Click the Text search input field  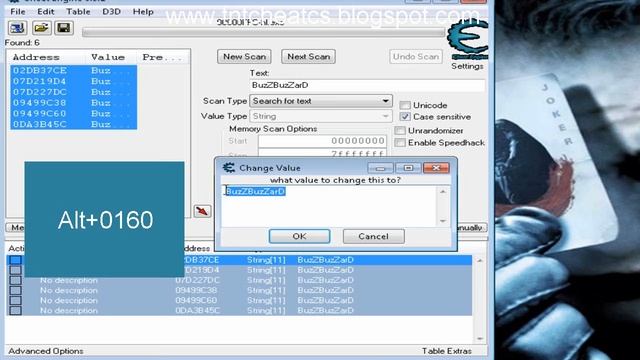click(x=367, y=85)
